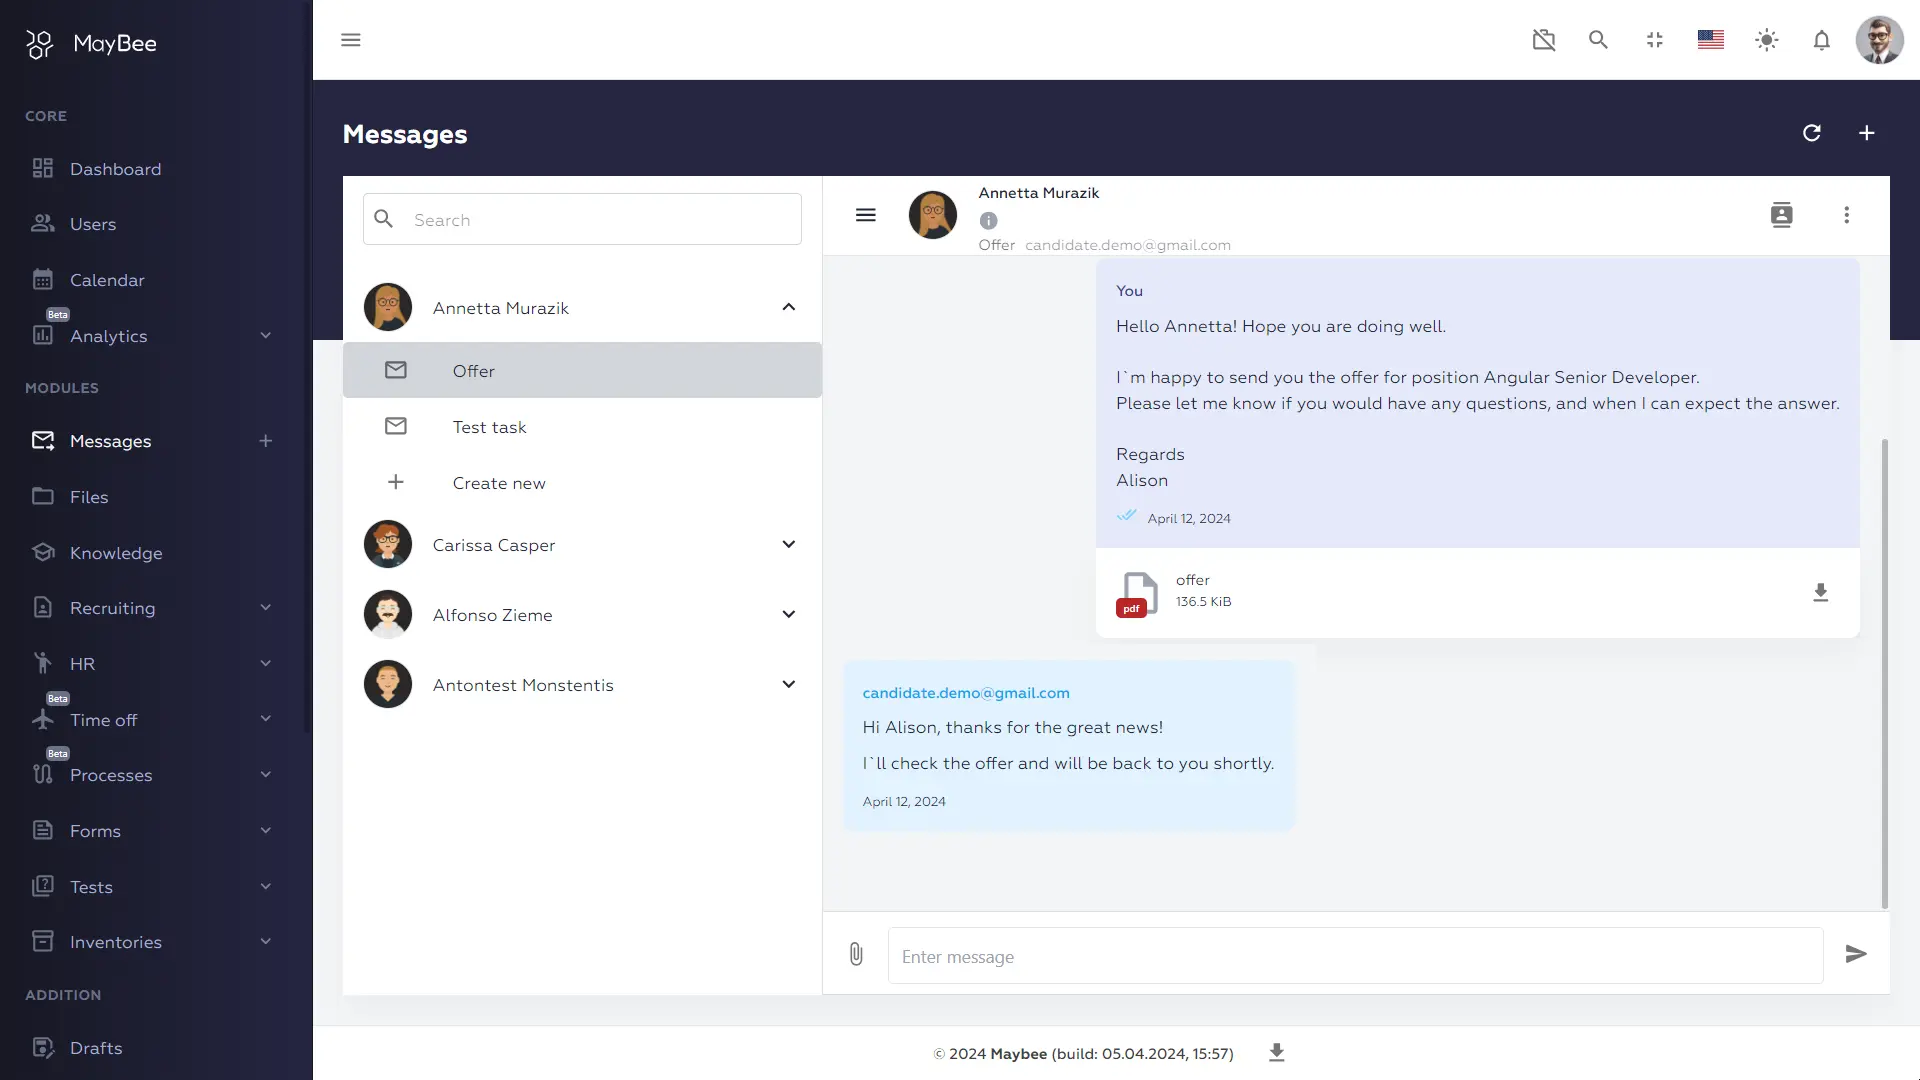
Task: Toggle the conversation list panel in chat header
Action: (x=865, y=215)
